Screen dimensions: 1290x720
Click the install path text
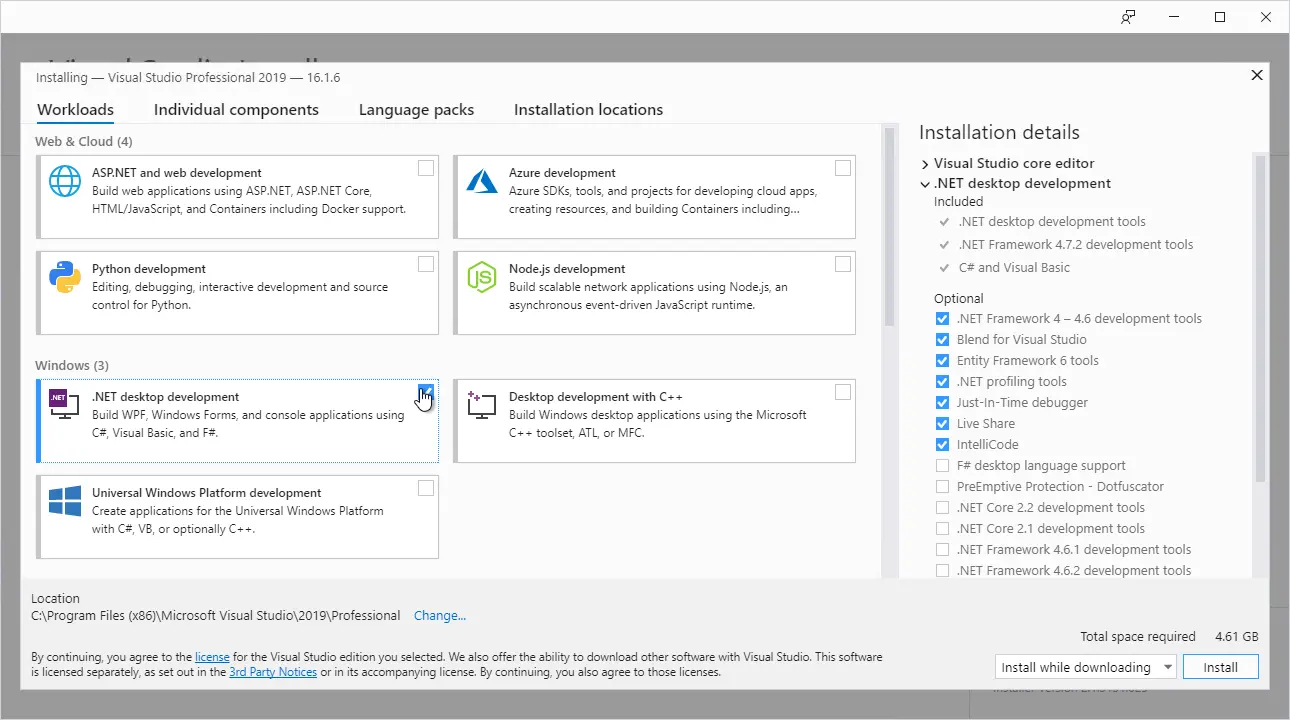(x=216, y=616)
